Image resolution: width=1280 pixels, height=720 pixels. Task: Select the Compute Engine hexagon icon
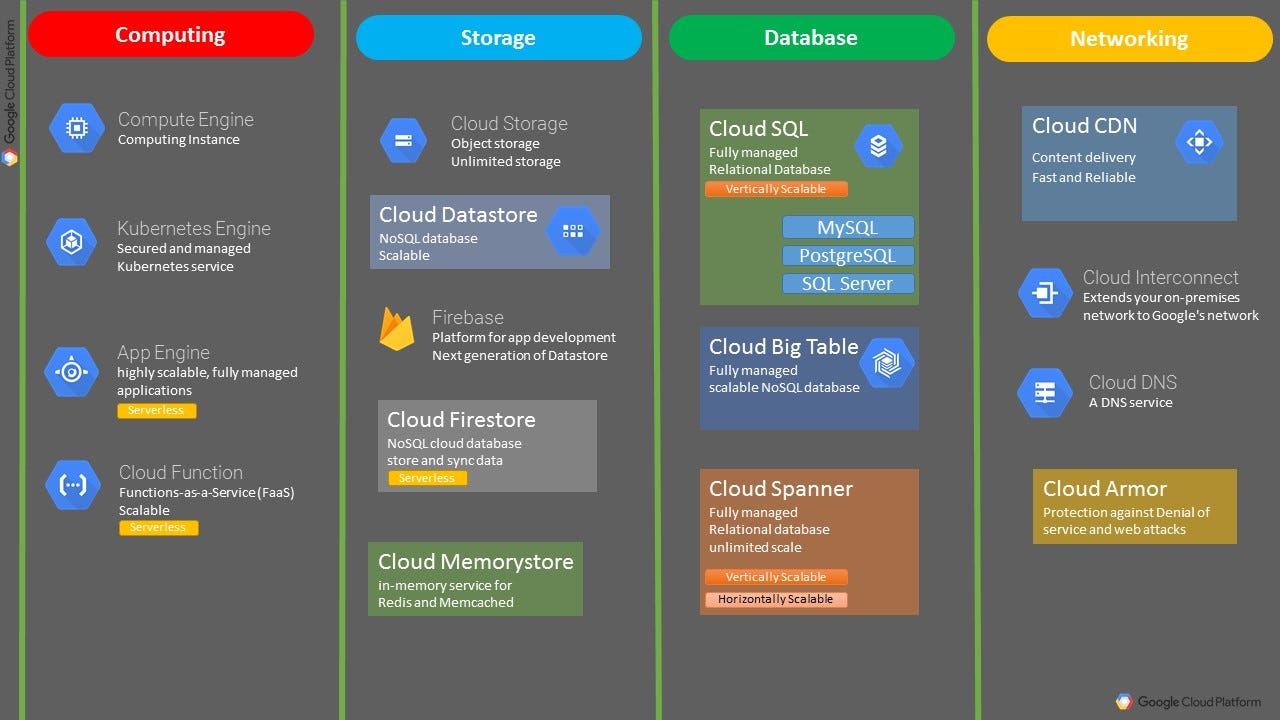tap(76, 128)
